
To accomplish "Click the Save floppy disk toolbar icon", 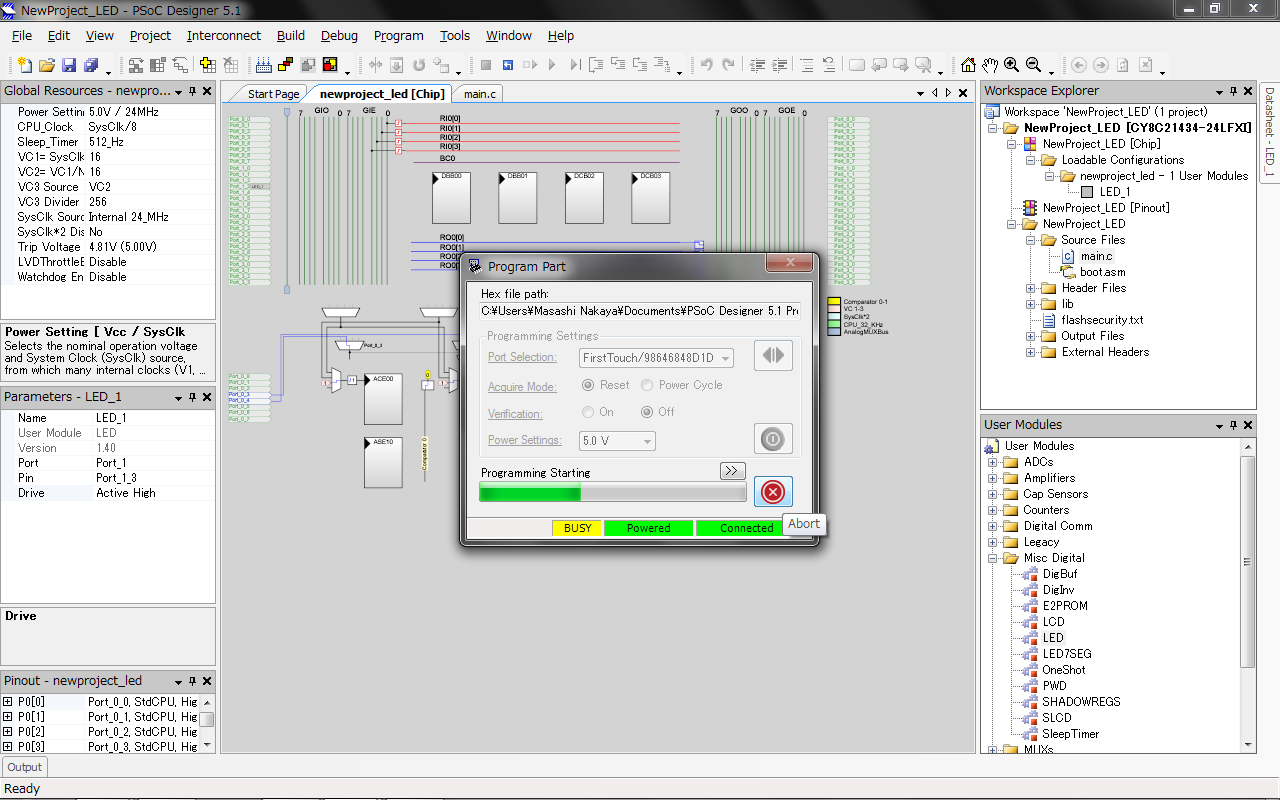I will [69, 65].
